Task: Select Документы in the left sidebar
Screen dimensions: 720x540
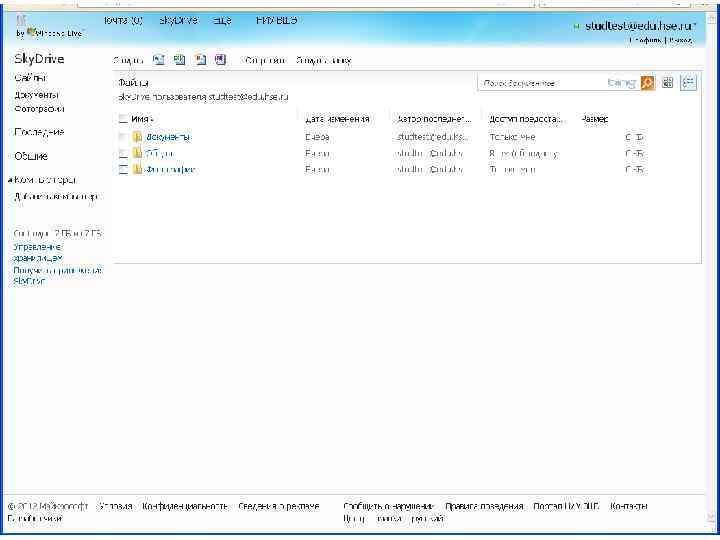Action: (x=36, y=95)
